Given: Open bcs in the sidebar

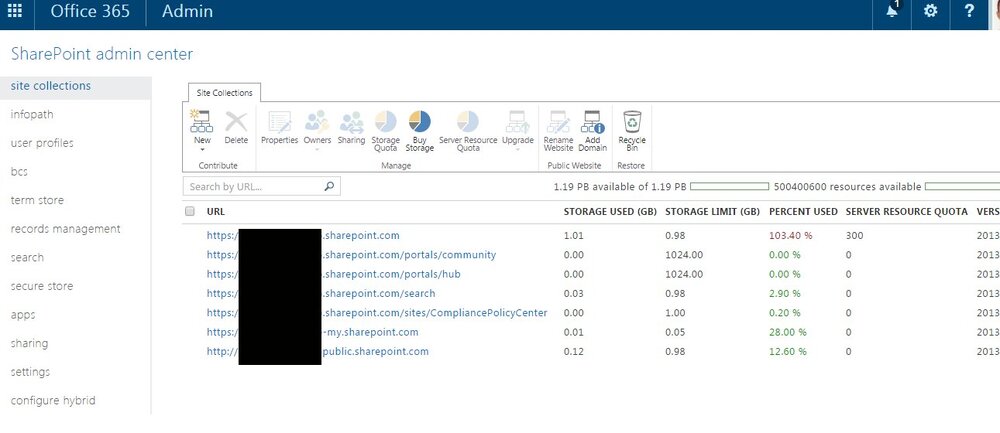Looking at the screenshot, I should click(x=19, y=172).
